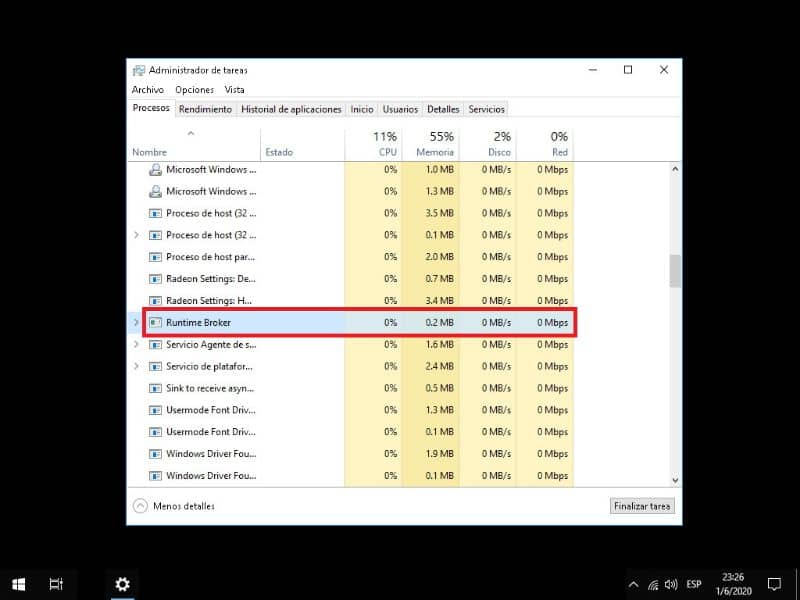Image resolution: width=800 pixels, height=600 pixels.
Task: Open the Wi-Fi network tray icon
Action: (x=653, y=585)
